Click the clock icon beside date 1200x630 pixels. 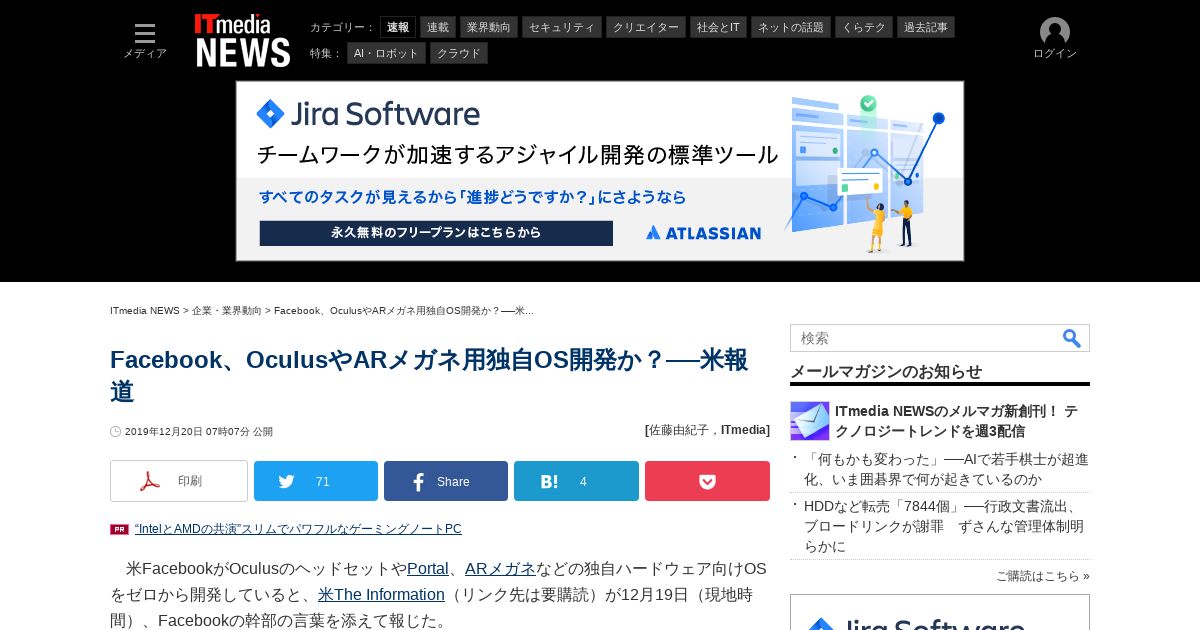[x=116, y=432]
